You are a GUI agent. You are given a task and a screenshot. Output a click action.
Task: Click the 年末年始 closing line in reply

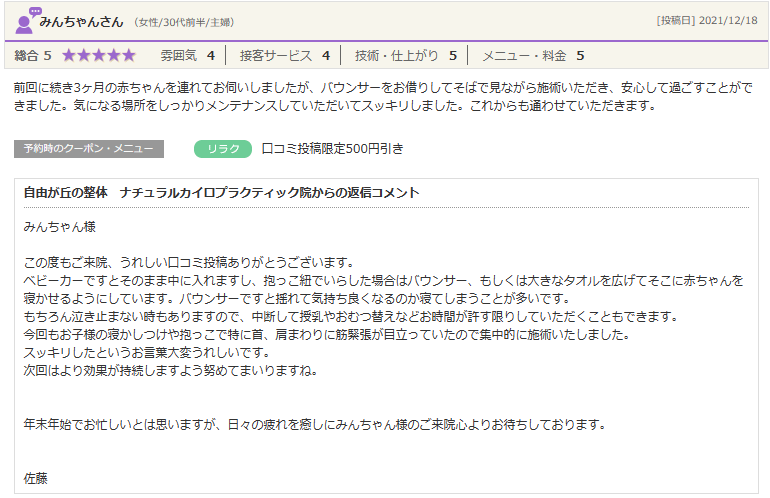314,425
